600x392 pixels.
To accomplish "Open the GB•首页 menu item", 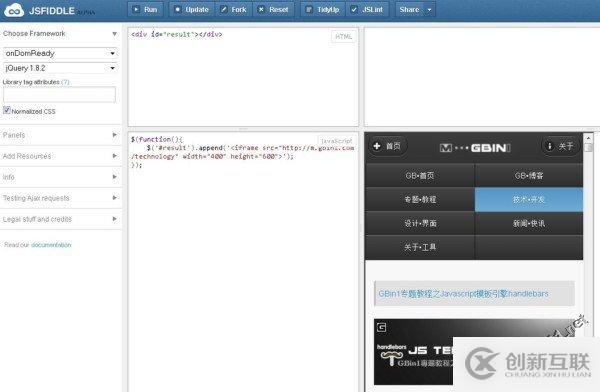I will coord(420,176).
